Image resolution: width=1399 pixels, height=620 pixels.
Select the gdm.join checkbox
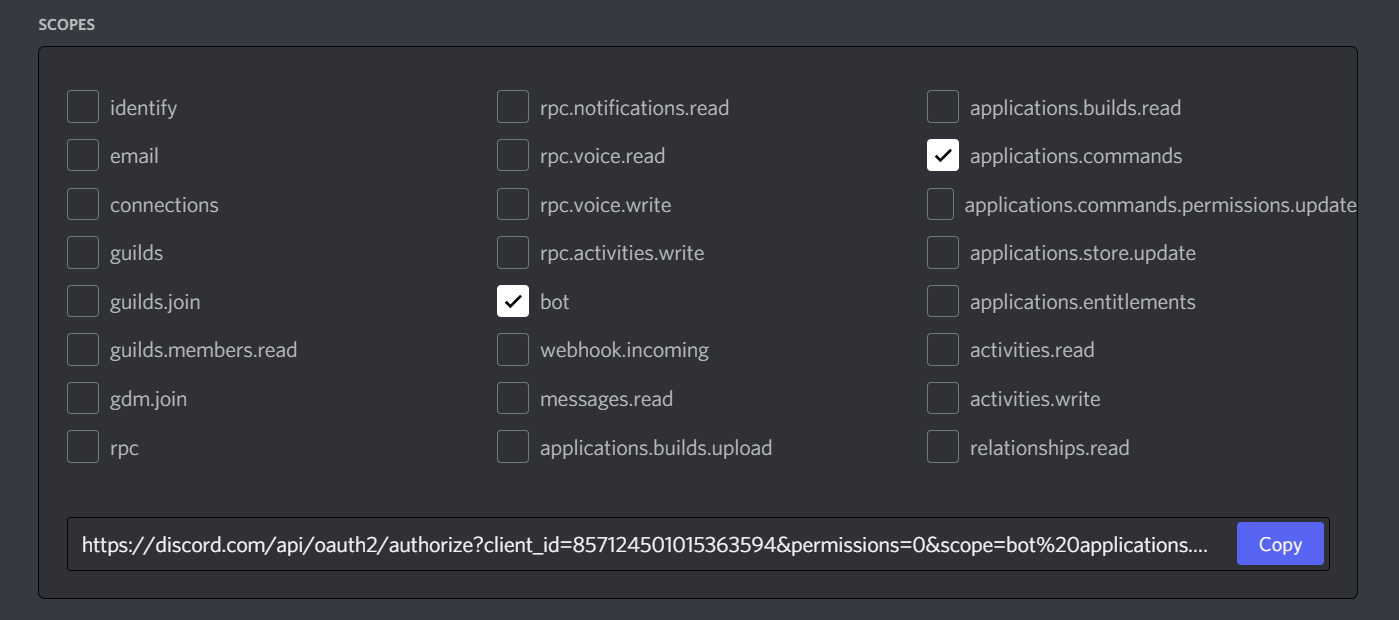83,397
